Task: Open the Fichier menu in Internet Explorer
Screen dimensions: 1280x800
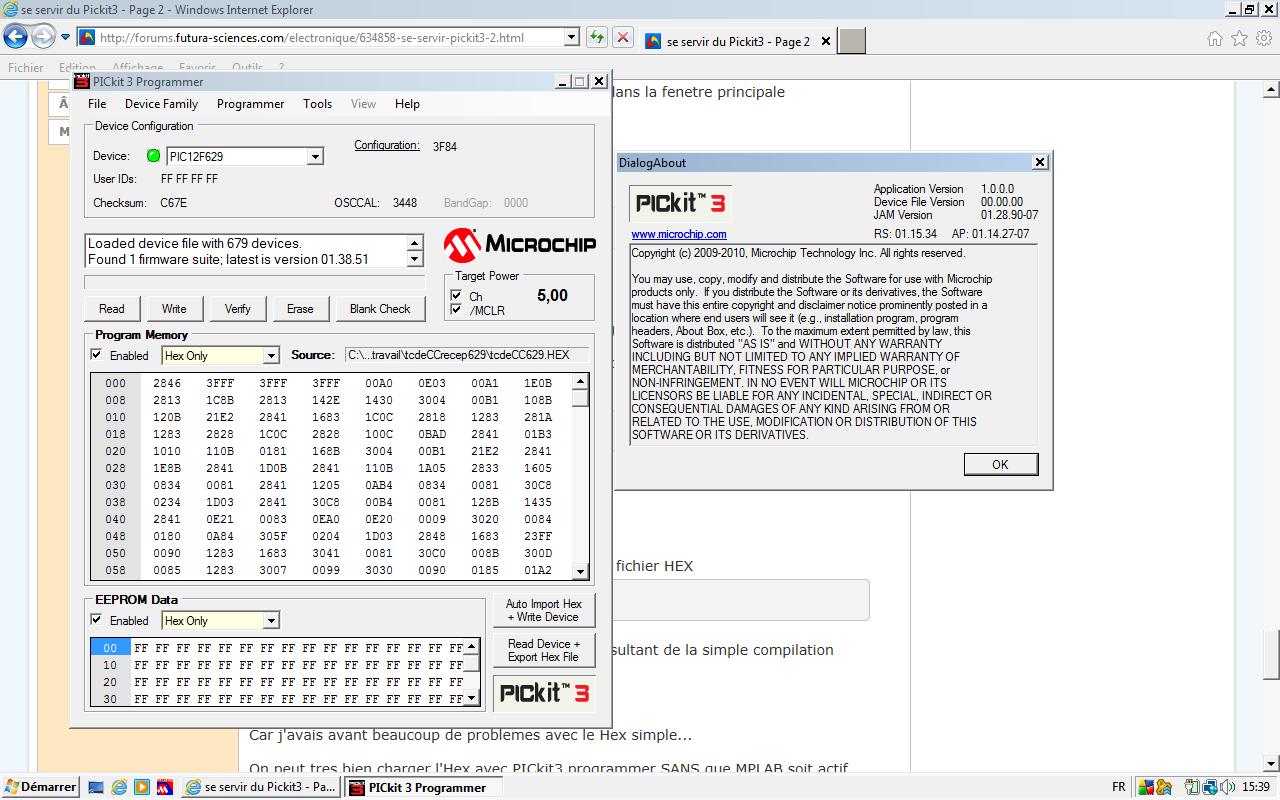Action: click(26, 68)
